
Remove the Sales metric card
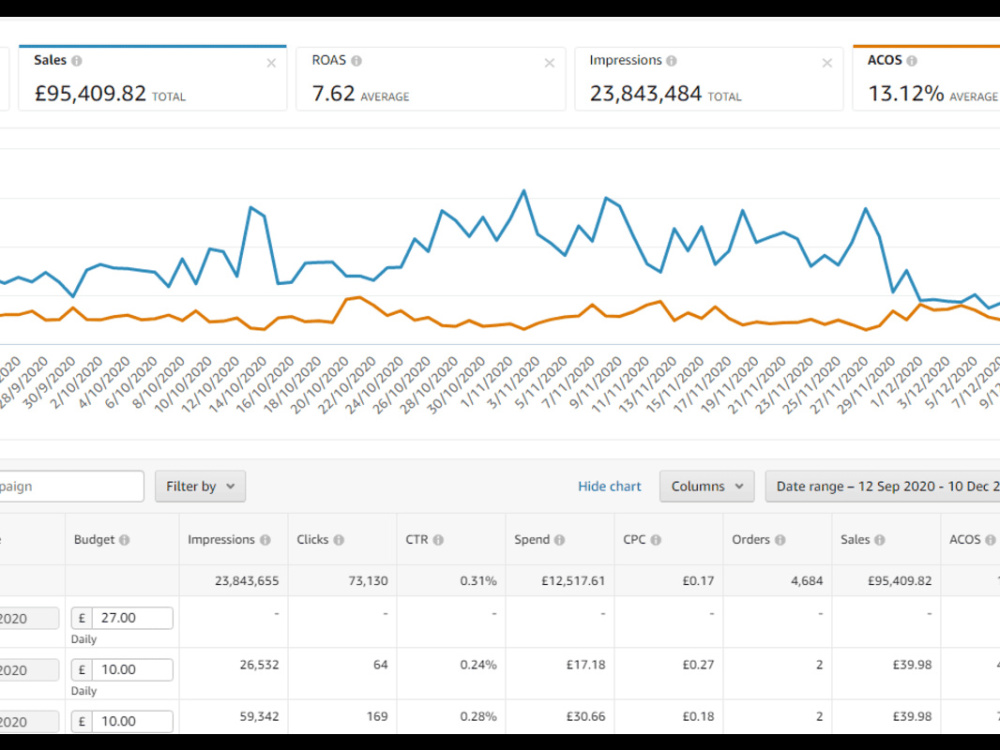[x=271, y=63]
